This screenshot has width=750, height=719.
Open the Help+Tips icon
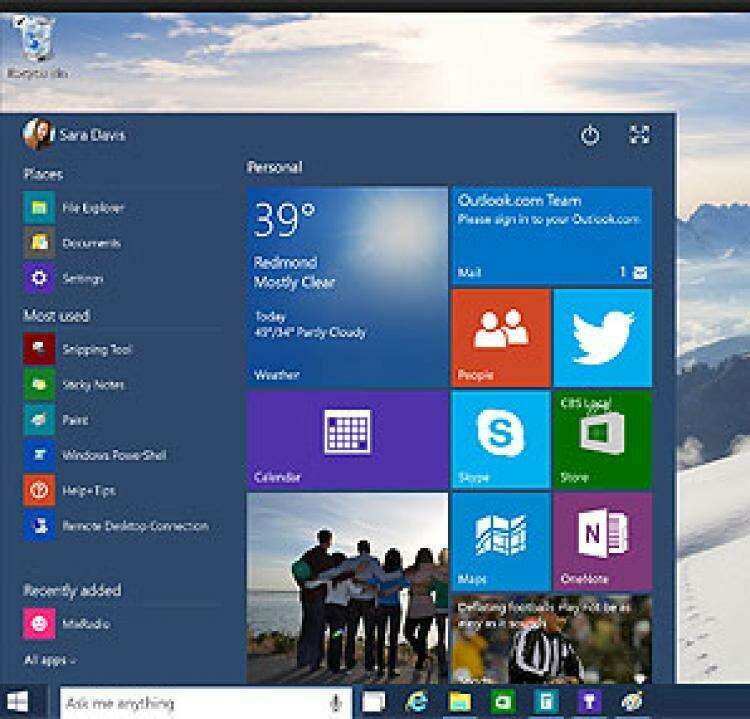coord(39,490)
